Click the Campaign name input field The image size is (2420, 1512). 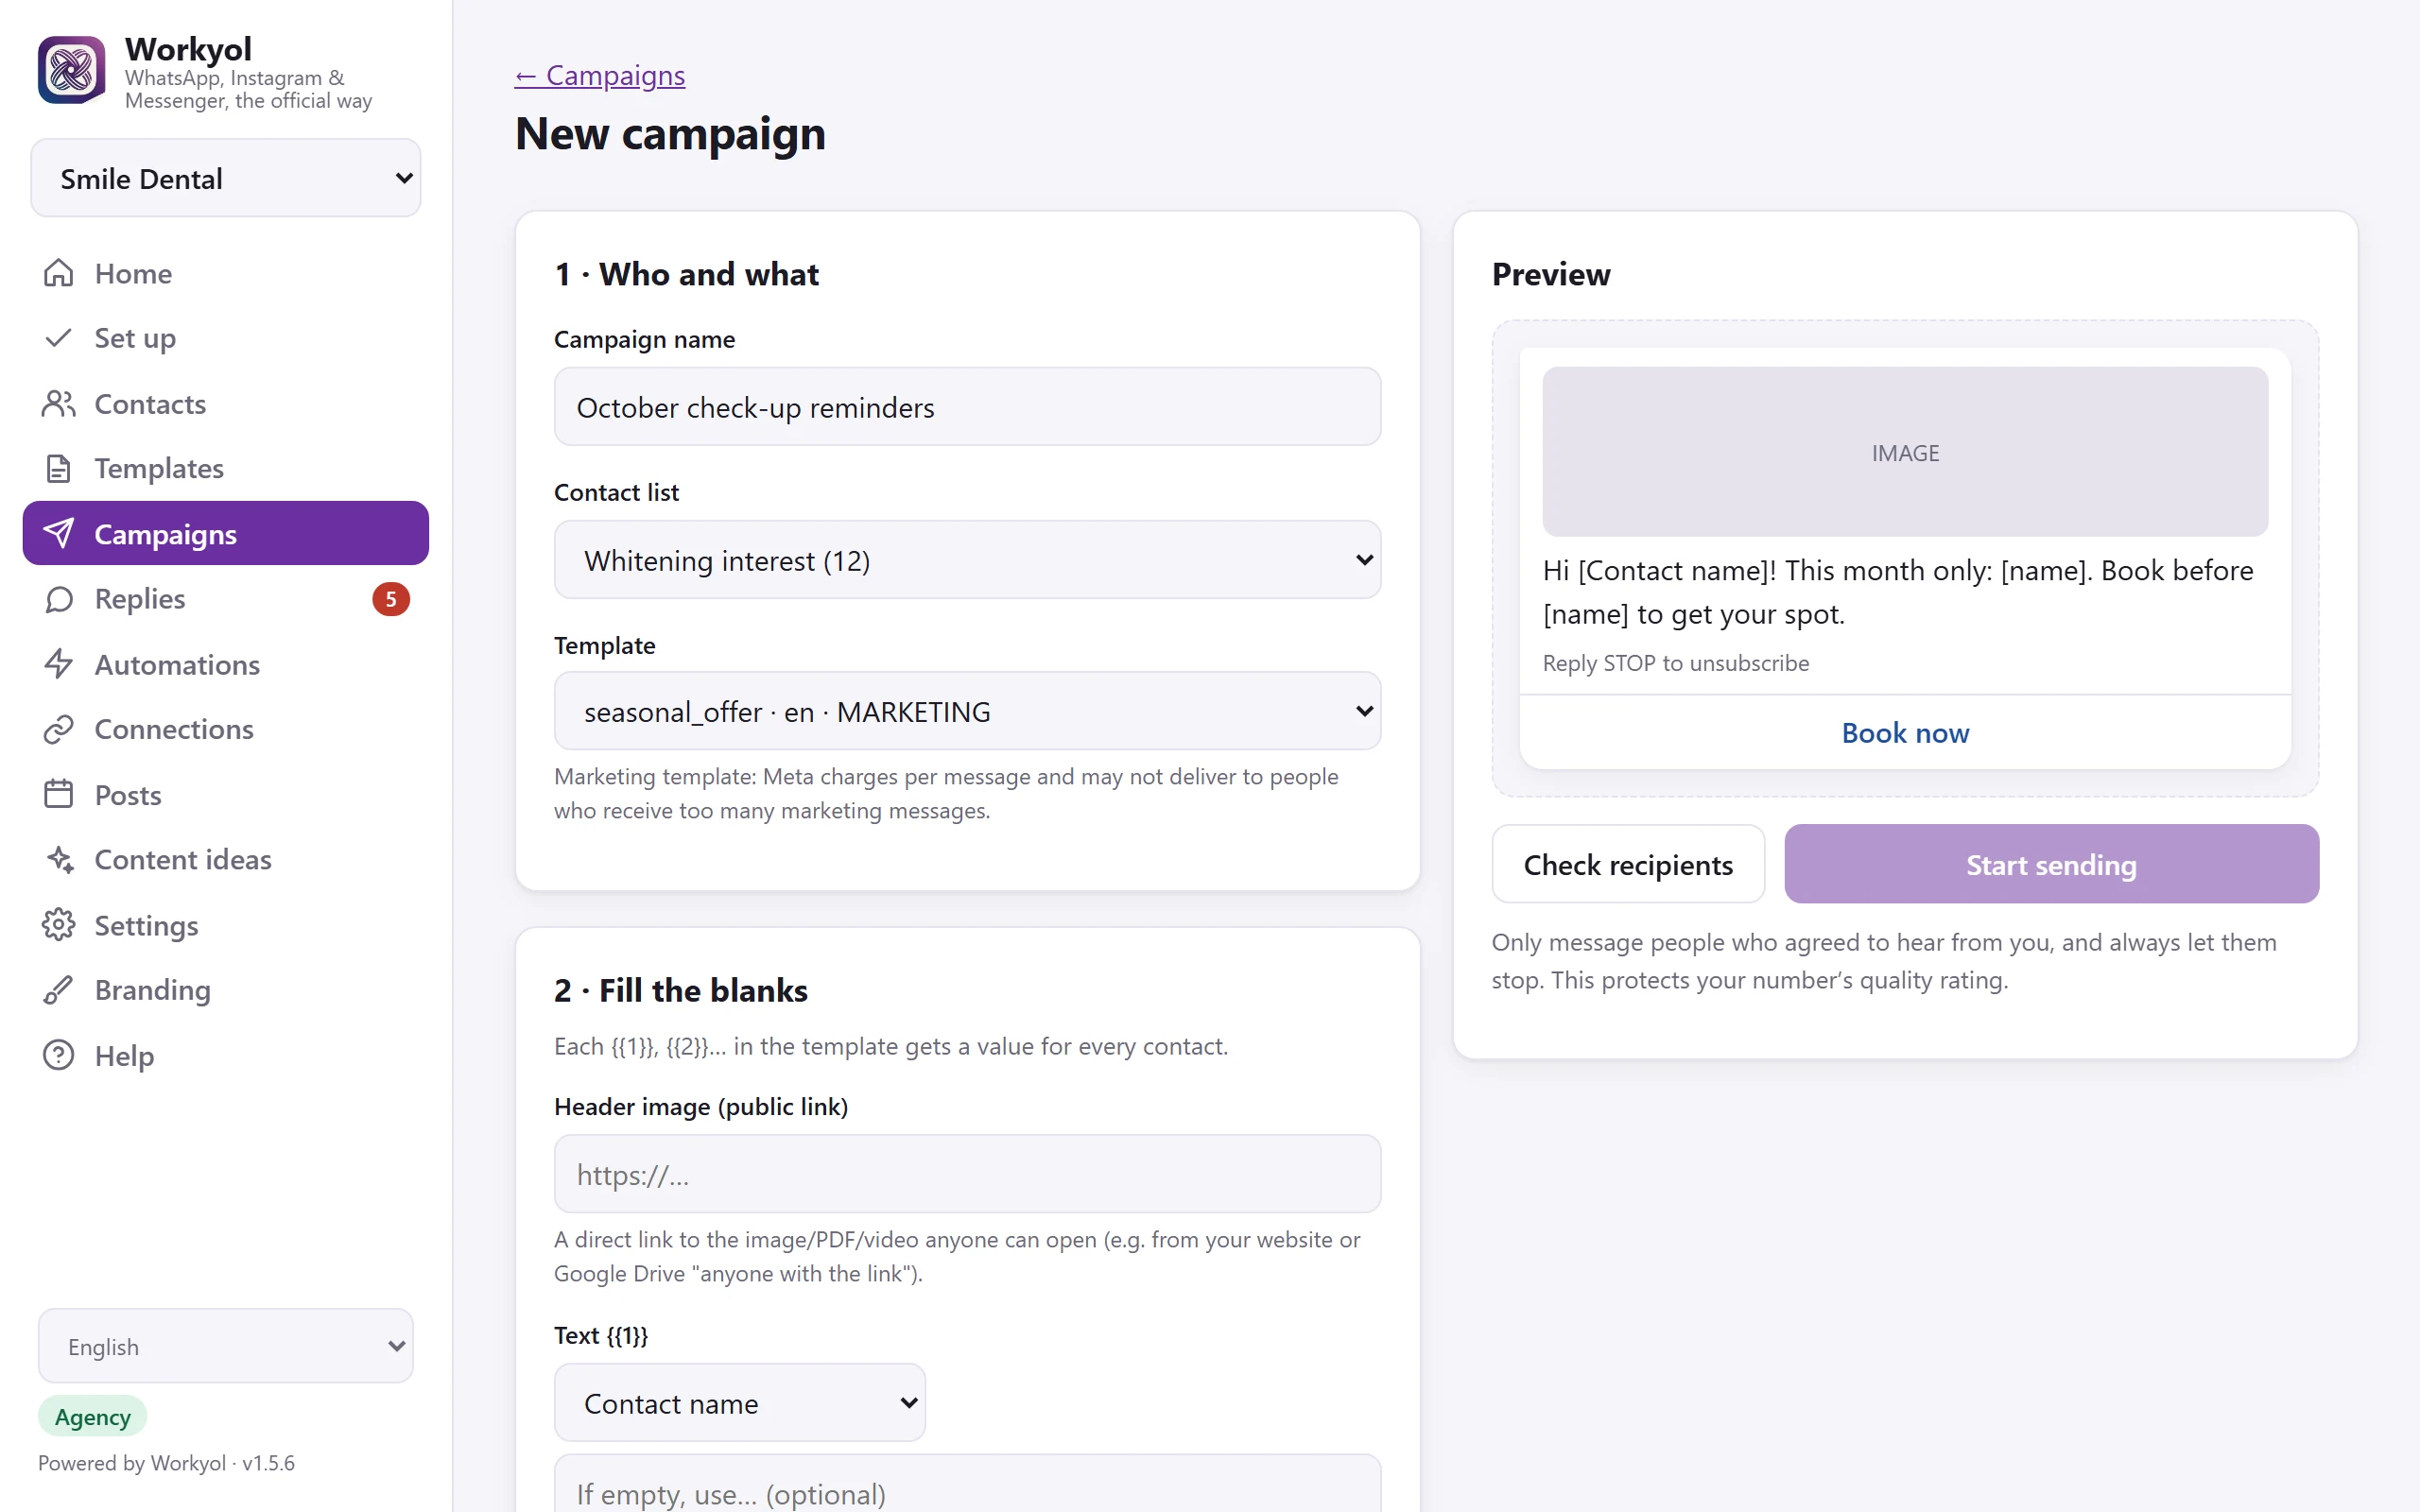pos(967,407)
